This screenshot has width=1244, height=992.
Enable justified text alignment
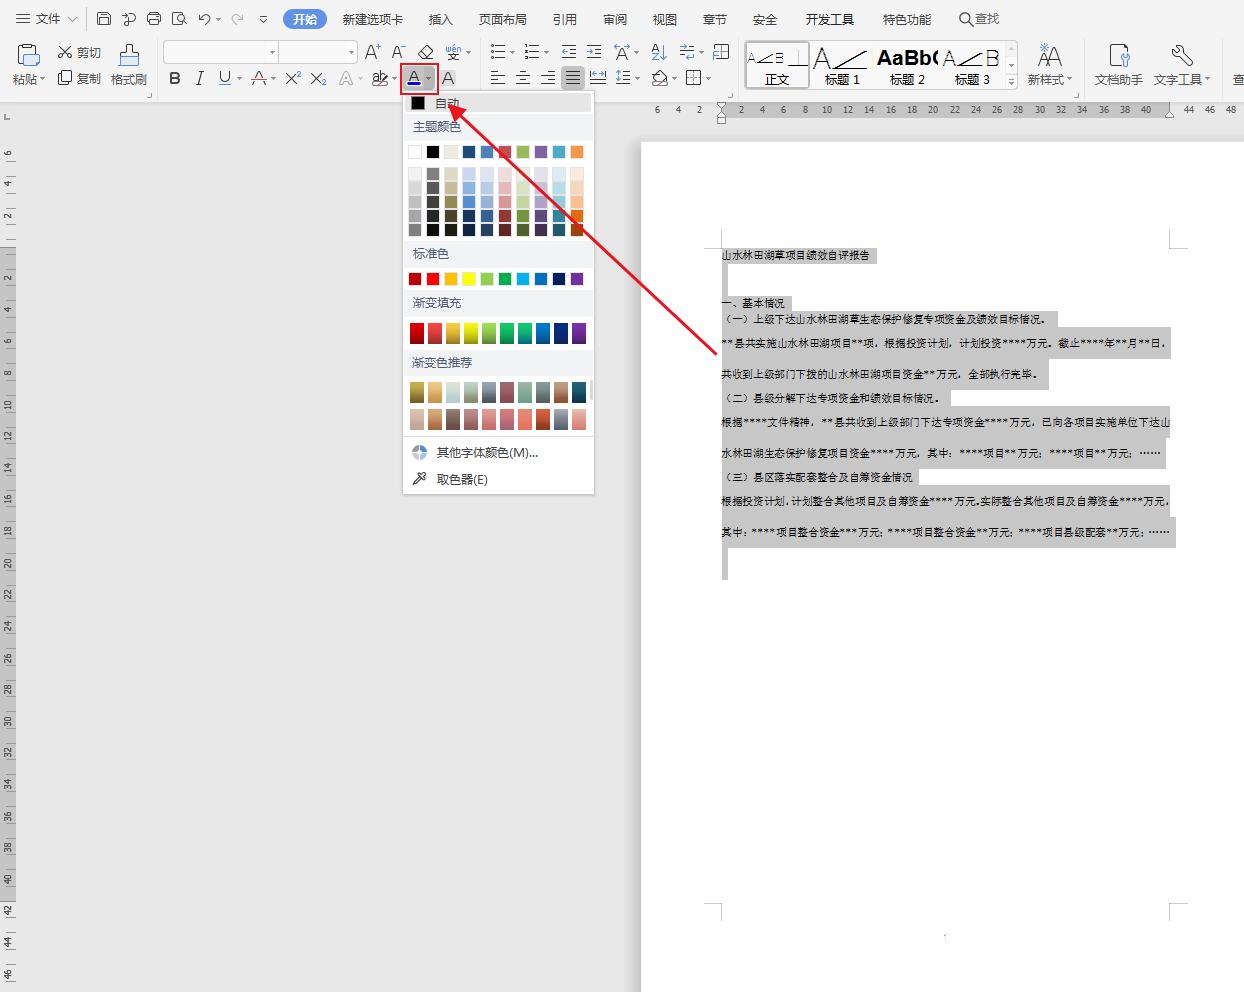(572, 78)
